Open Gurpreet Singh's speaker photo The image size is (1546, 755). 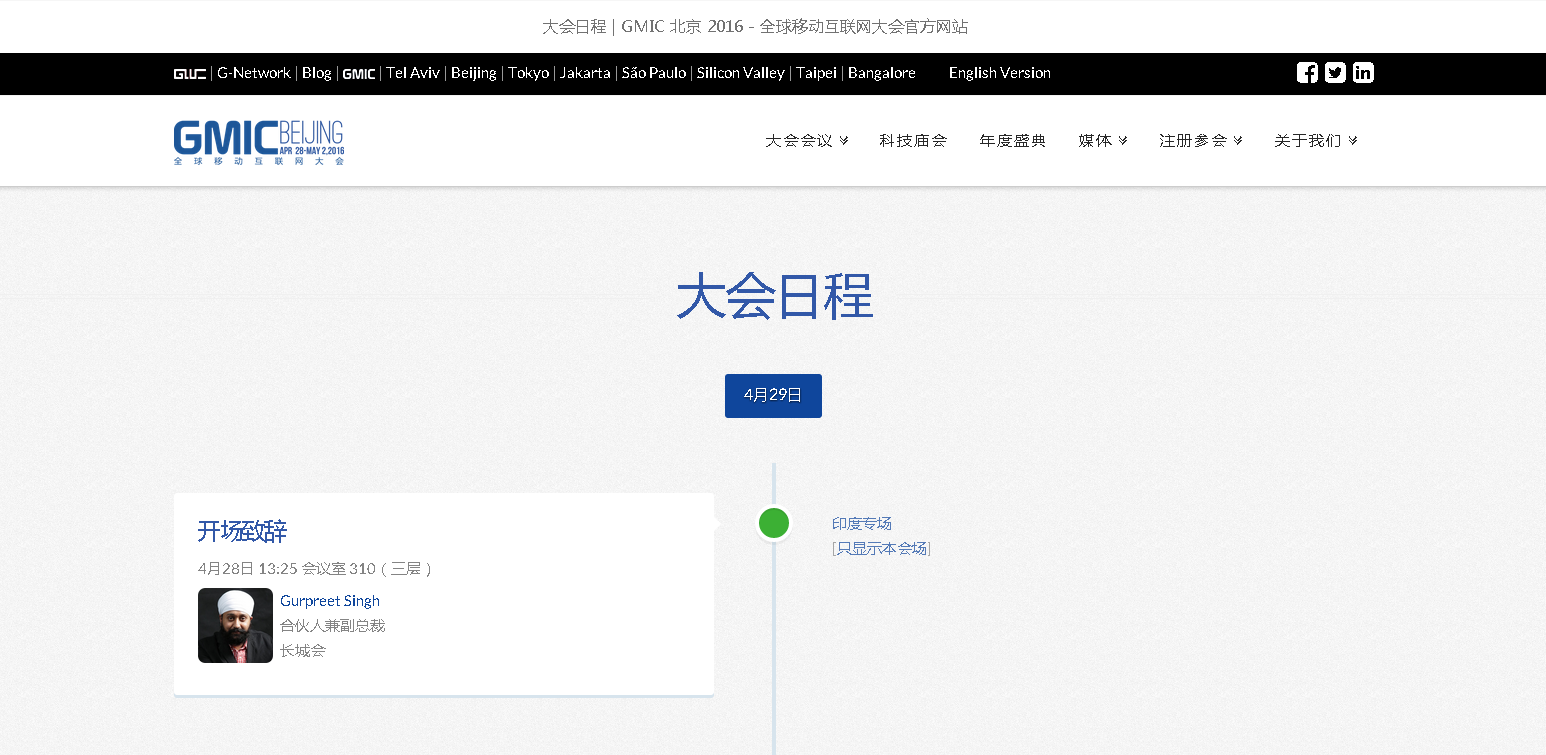click(235, 625)
